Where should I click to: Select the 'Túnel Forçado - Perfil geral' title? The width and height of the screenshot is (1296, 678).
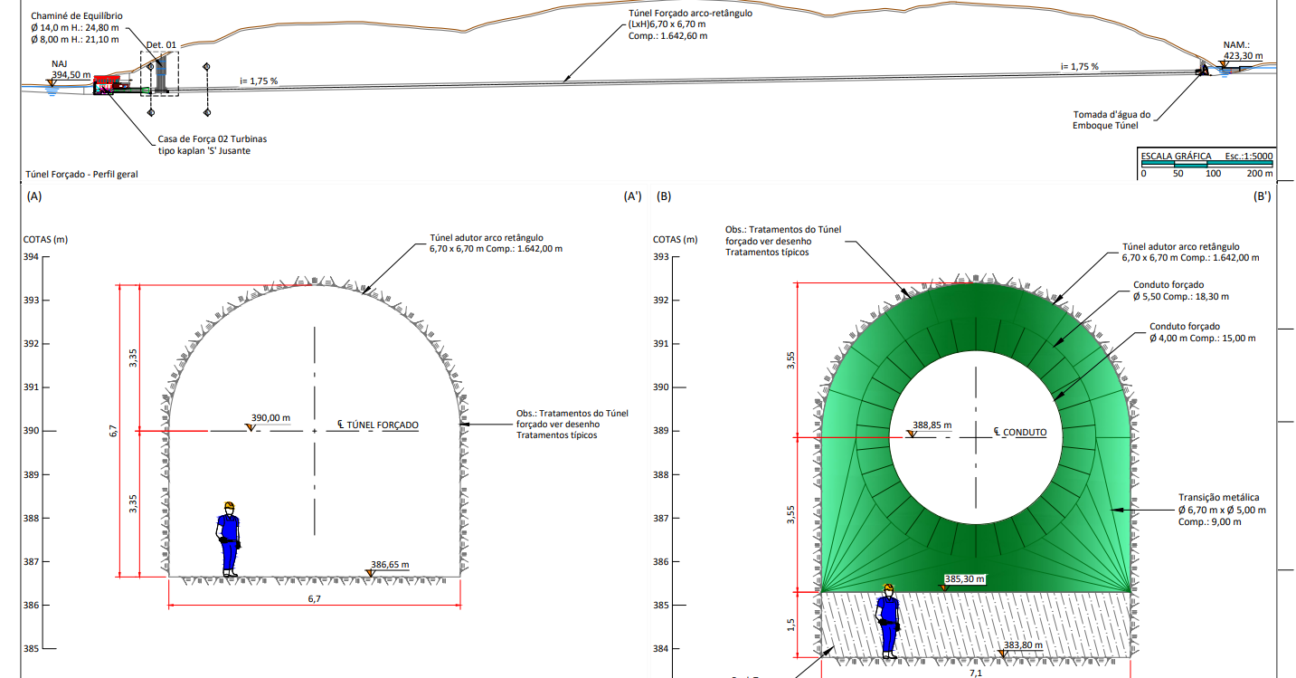coord(81,173)
